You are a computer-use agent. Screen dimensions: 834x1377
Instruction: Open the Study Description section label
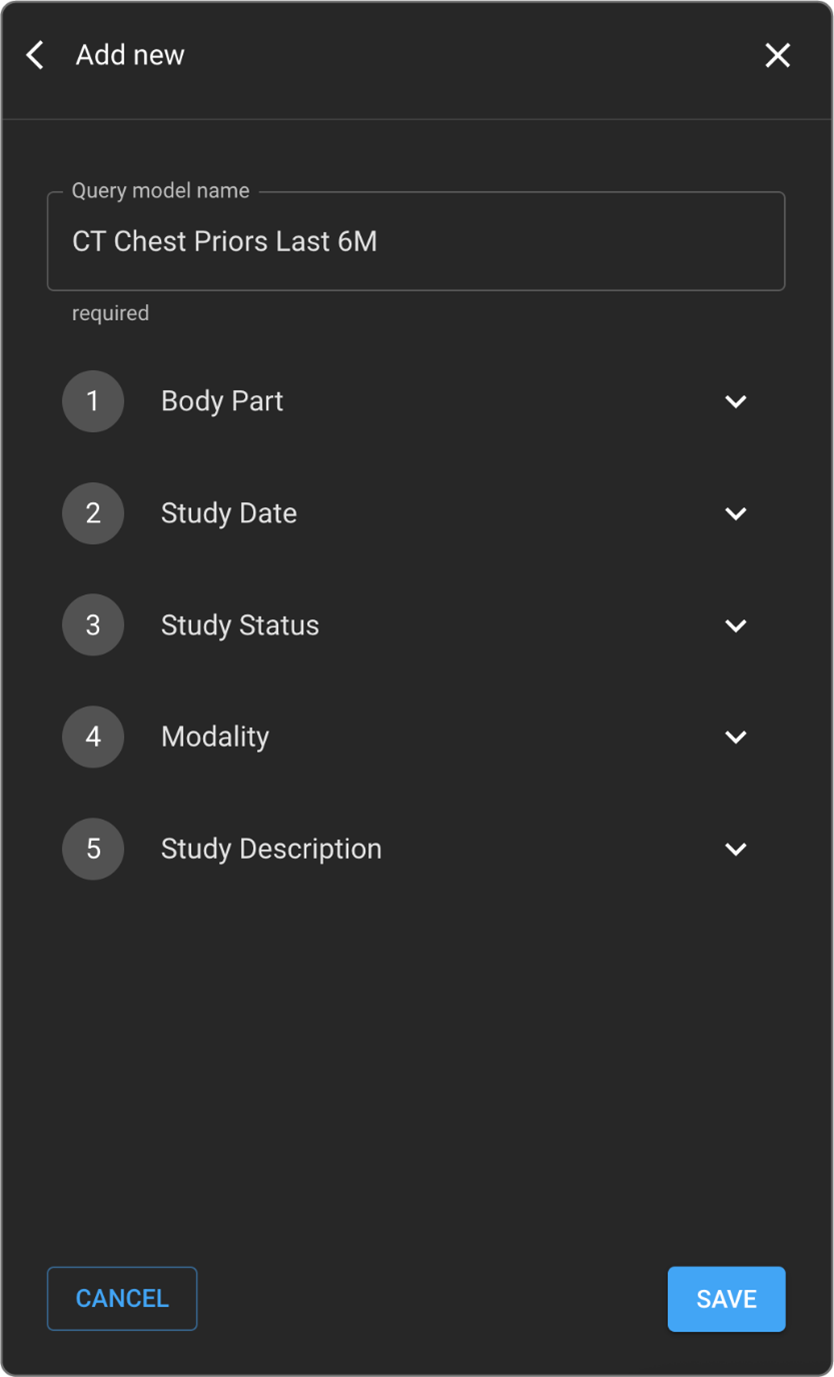271,849
